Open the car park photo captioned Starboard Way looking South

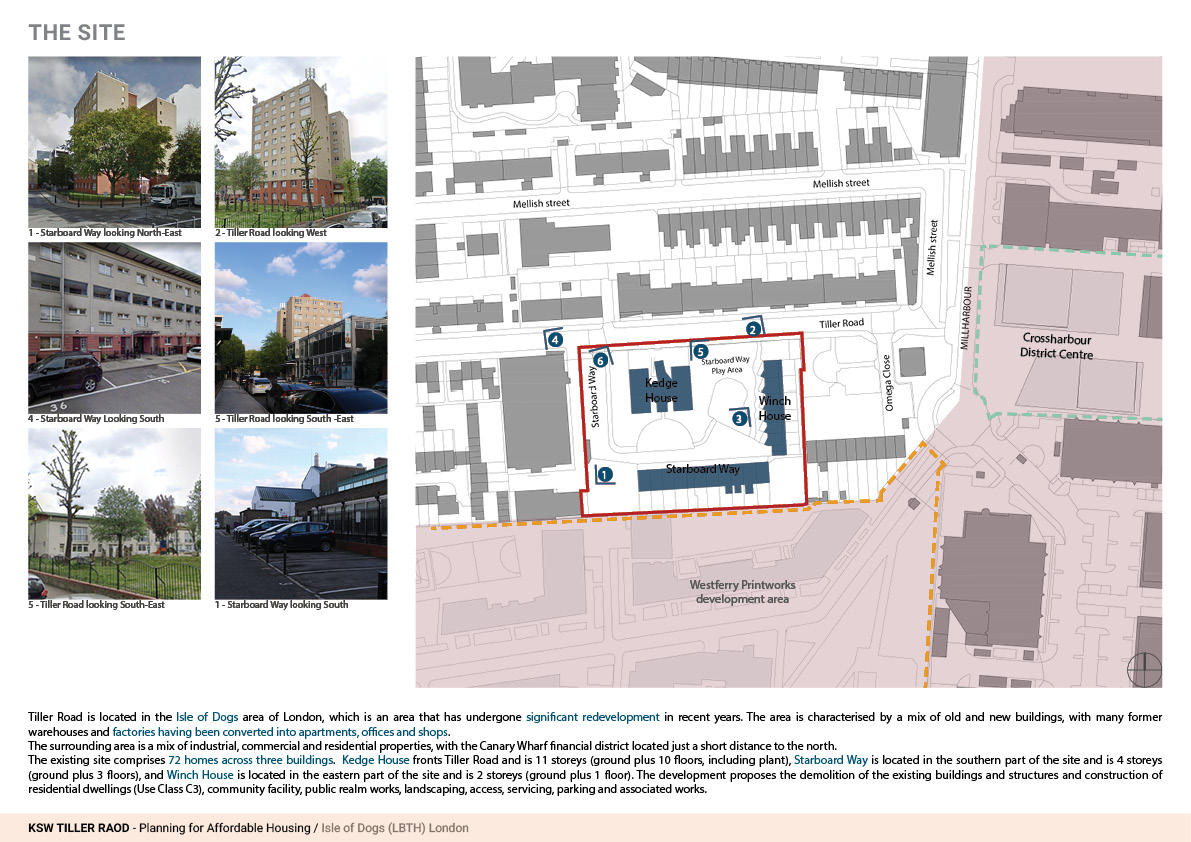(301, 513)
